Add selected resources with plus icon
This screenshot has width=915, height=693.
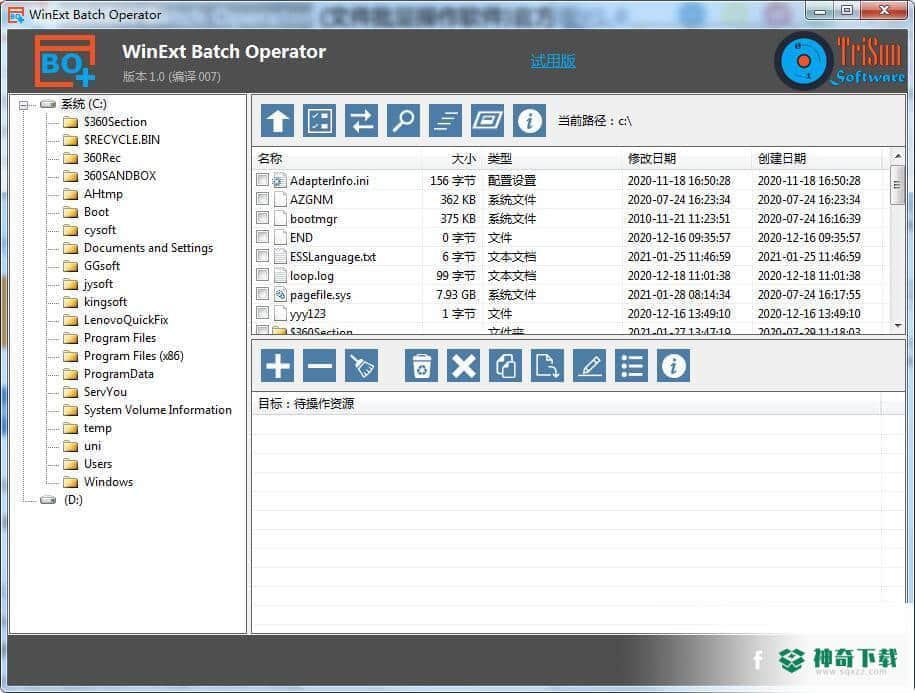pyautogui.click(x=277, y=366)
